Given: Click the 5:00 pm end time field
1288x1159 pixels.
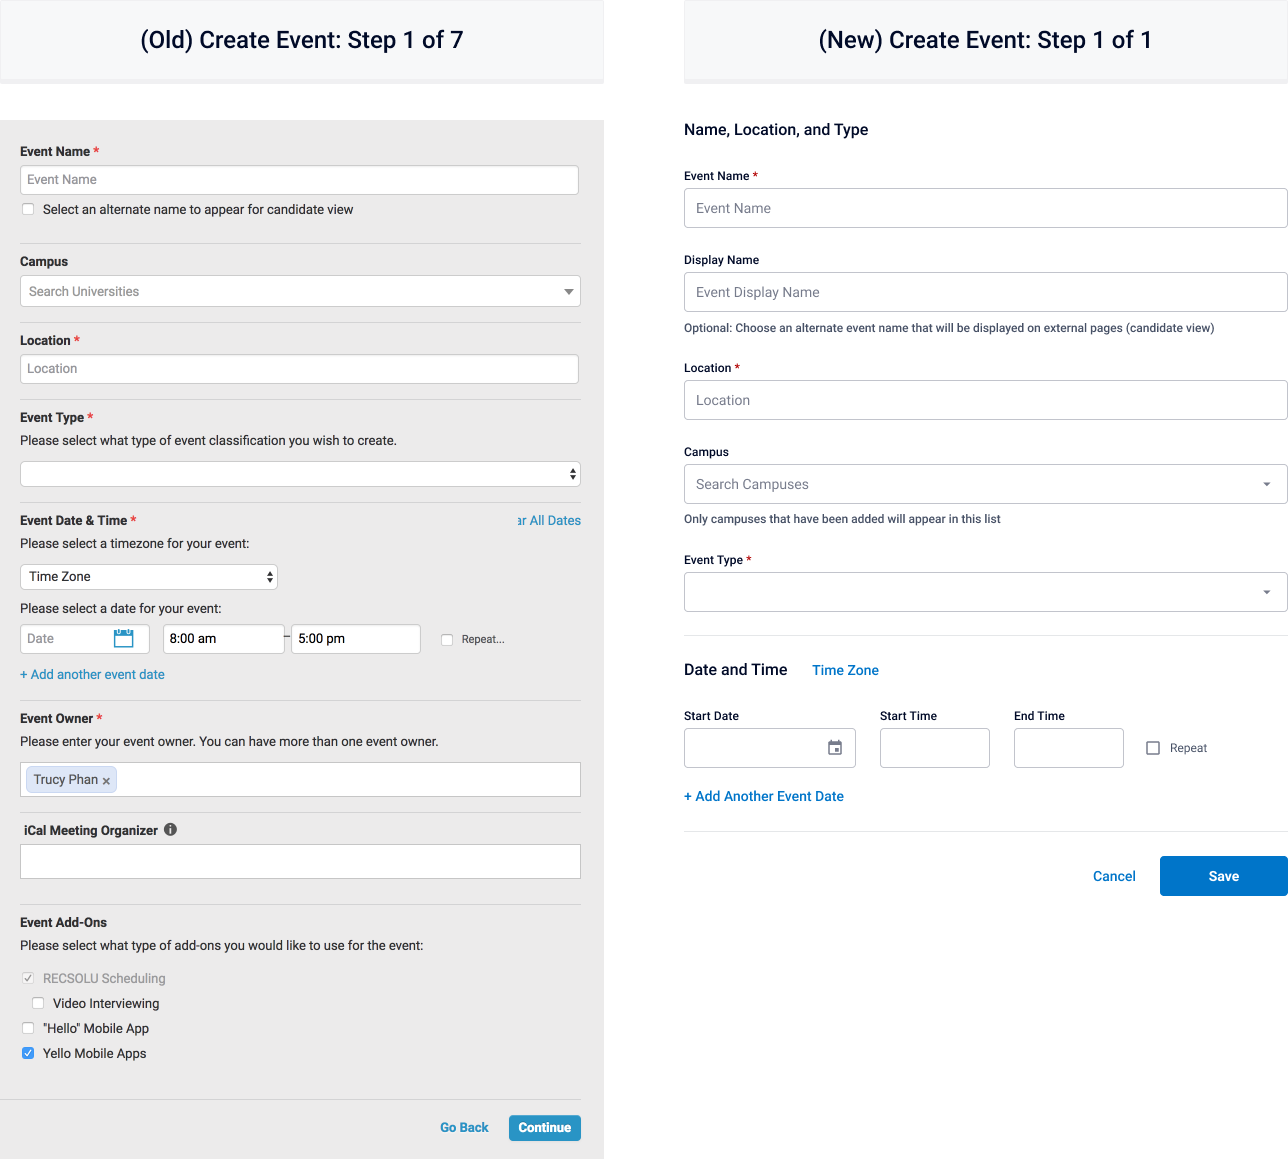Looking at the screenshot, I should click(x=356, y=639).
